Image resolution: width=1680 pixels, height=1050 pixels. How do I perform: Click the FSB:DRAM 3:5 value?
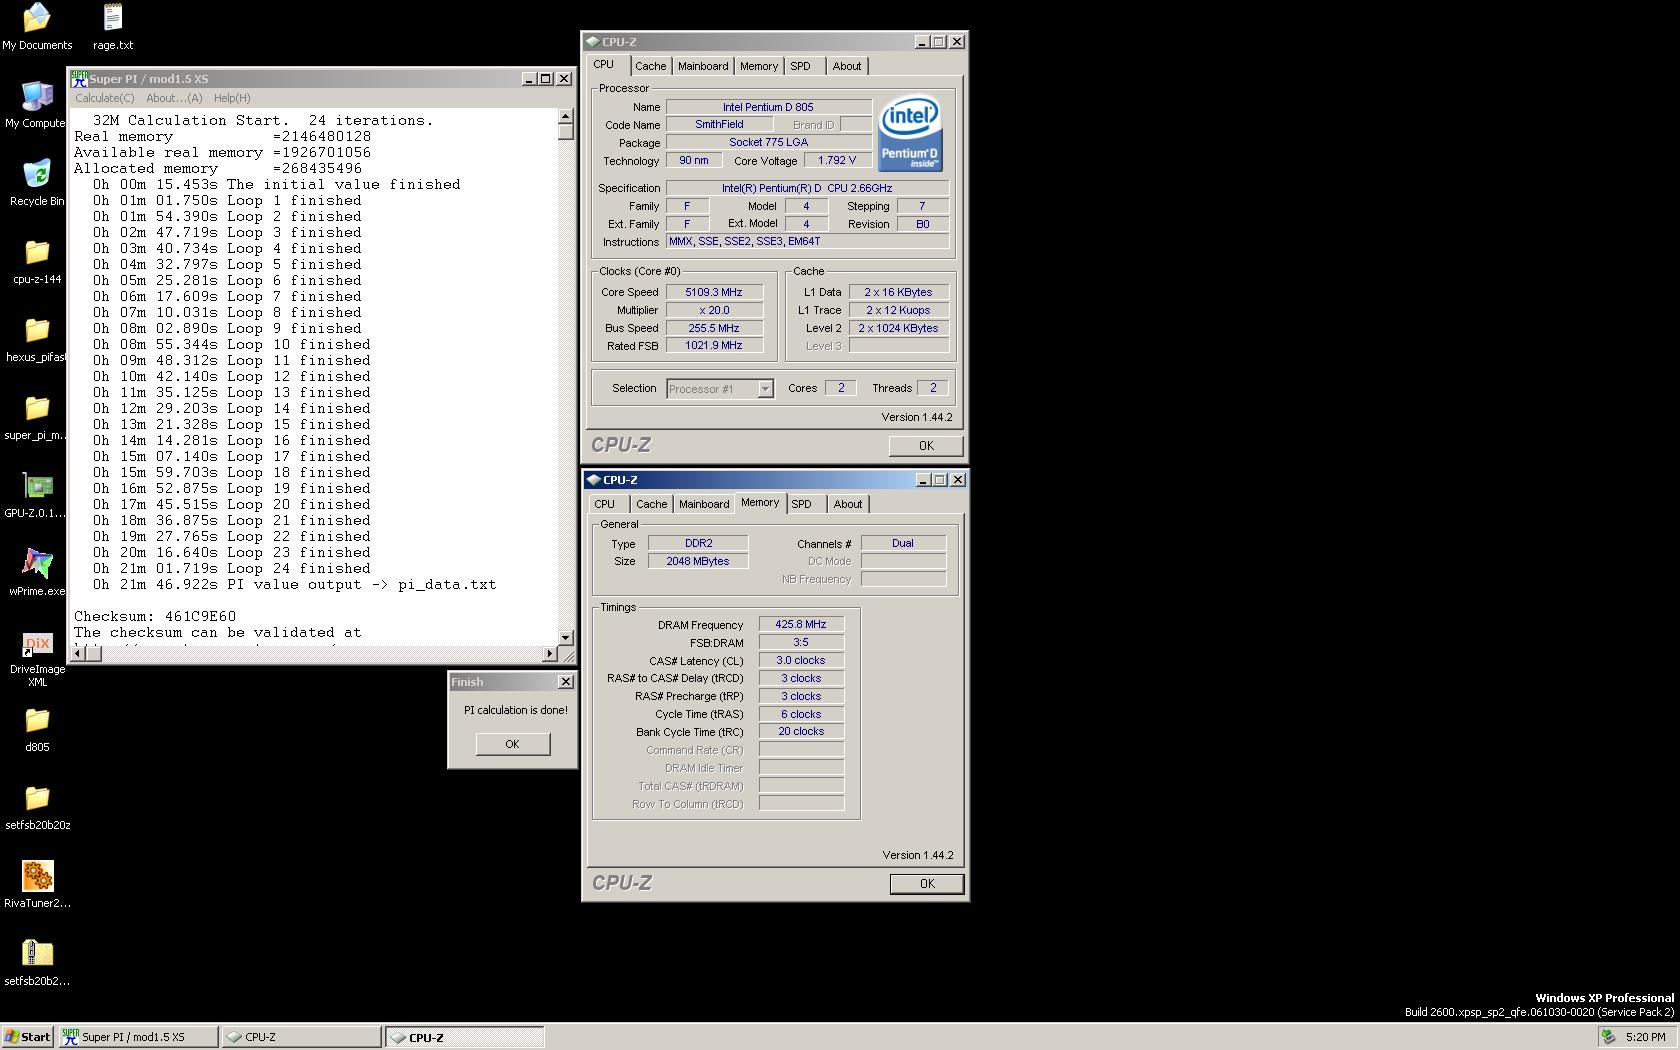(801, 642)
